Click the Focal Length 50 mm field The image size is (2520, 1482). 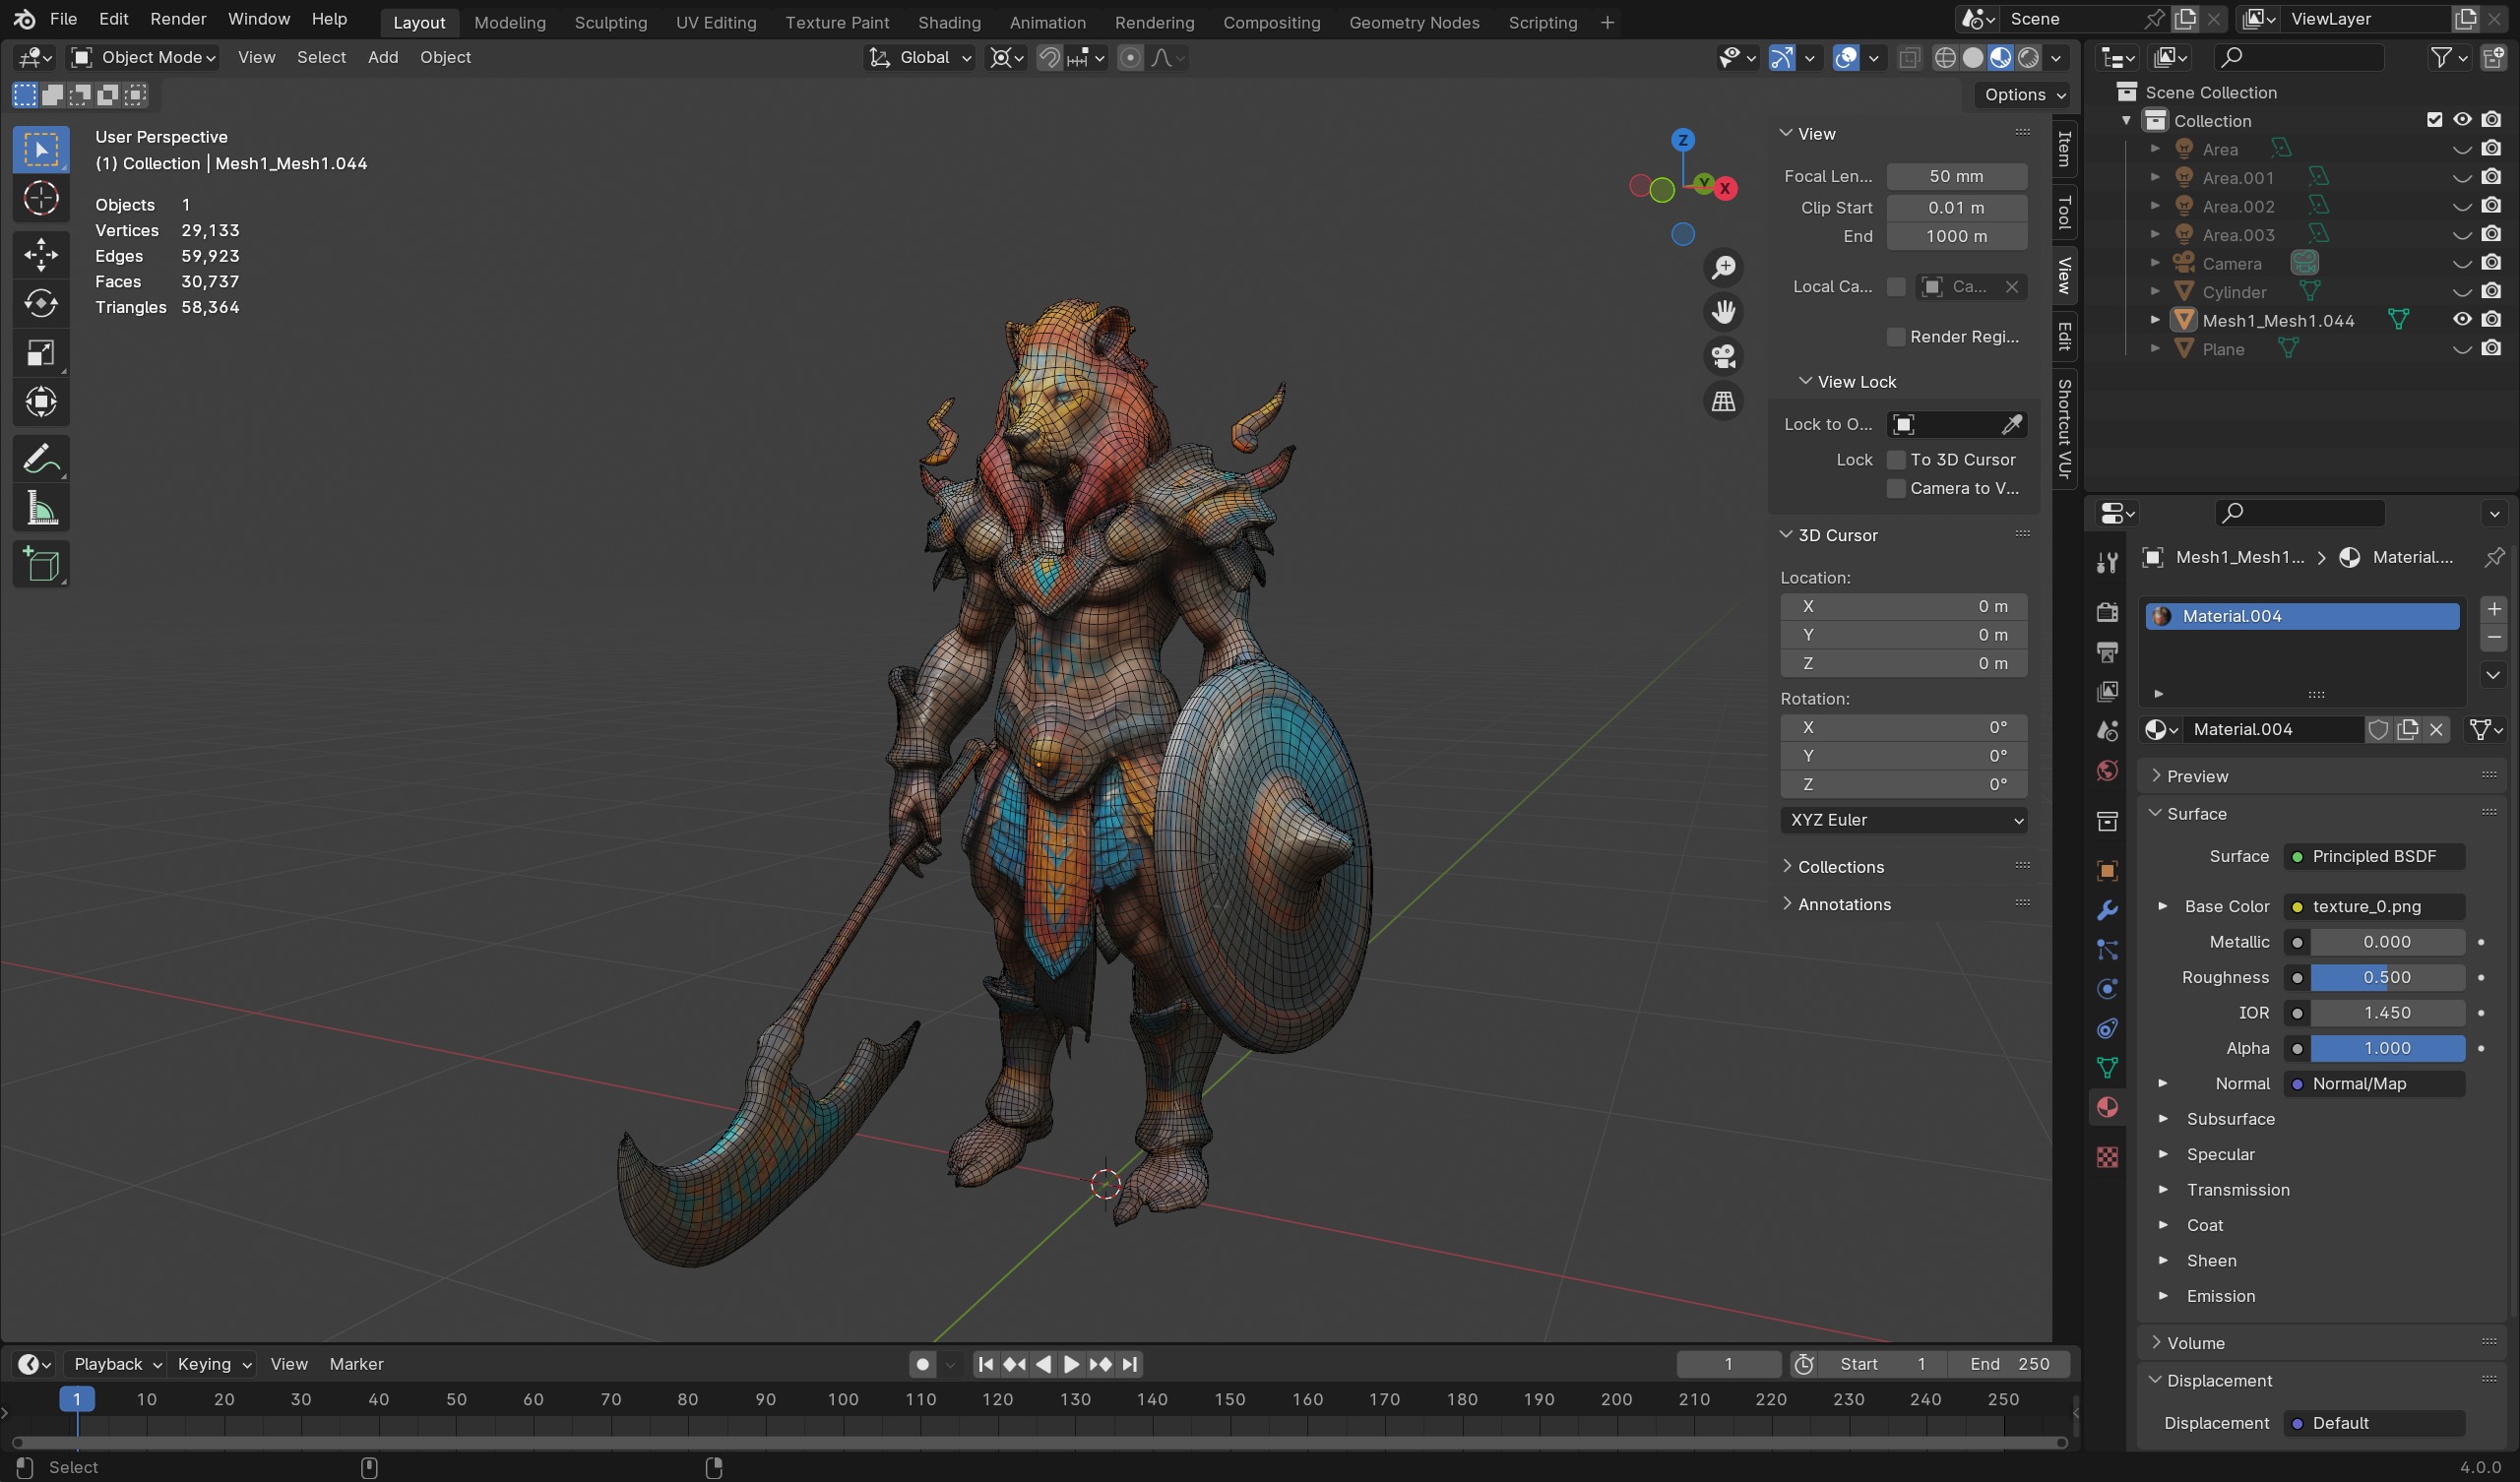point(1956,176)
